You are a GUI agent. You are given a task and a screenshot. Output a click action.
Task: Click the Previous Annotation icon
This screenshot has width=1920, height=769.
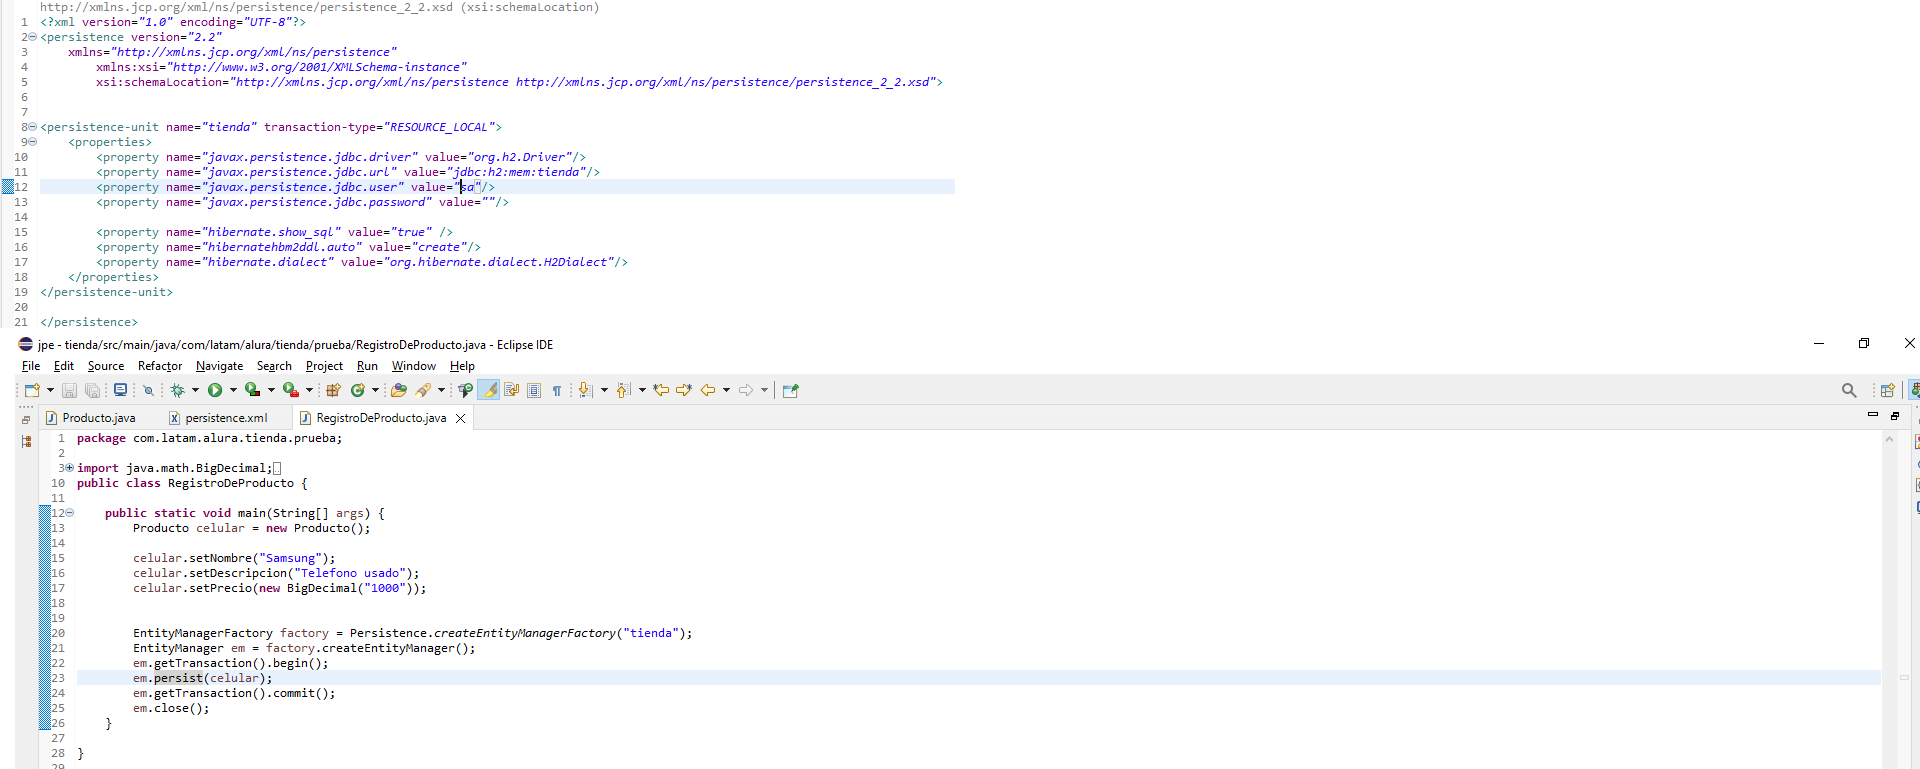pos(624,390)
